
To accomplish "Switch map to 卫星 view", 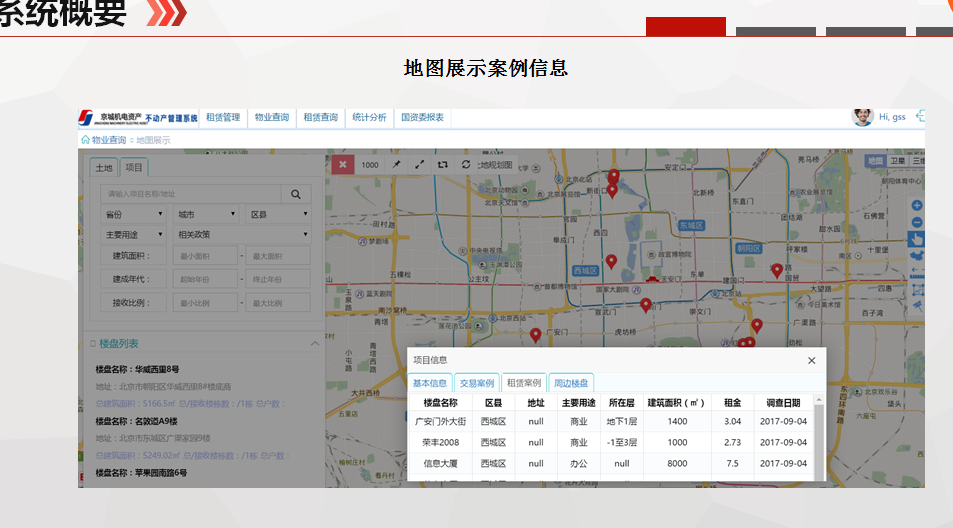I will click(898, 160).
